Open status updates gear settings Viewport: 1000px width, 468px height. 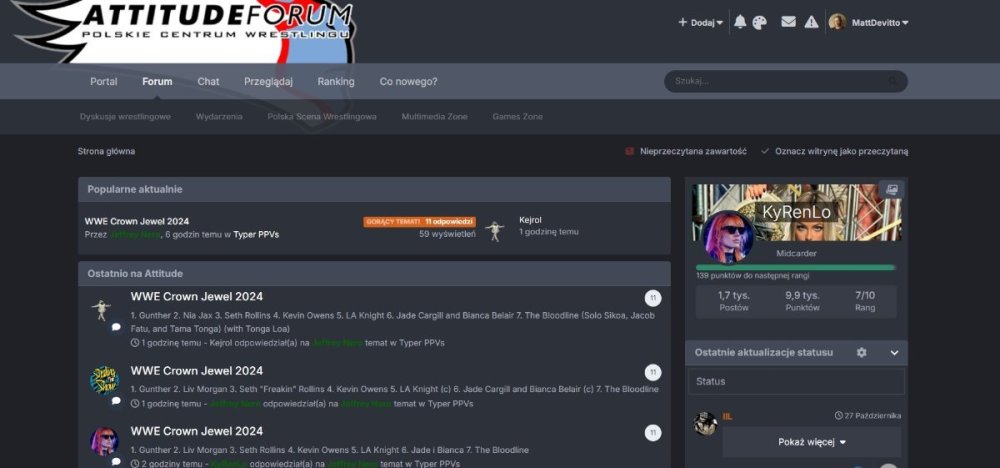[862, 353]
